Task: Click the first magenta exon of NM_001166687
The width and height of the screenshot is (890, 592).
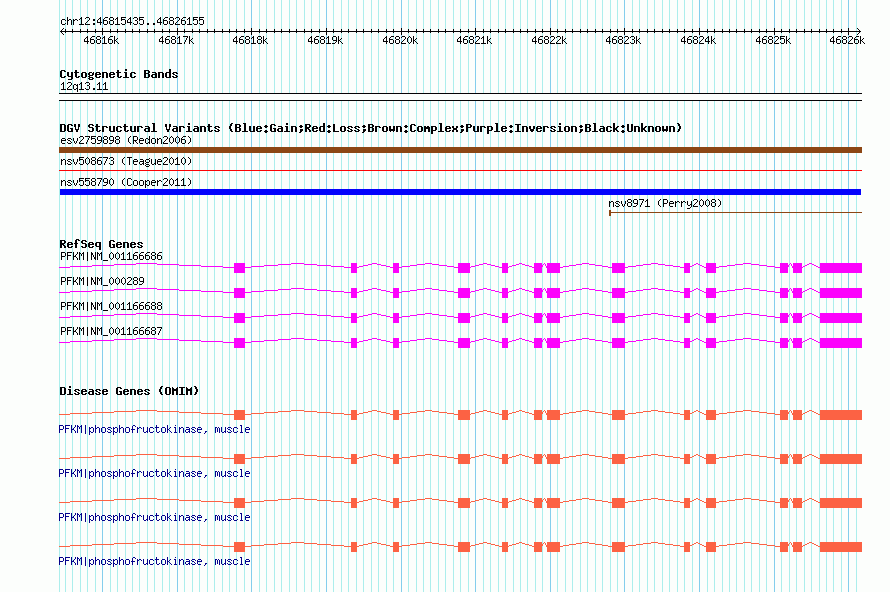Action: click(240, 343)
